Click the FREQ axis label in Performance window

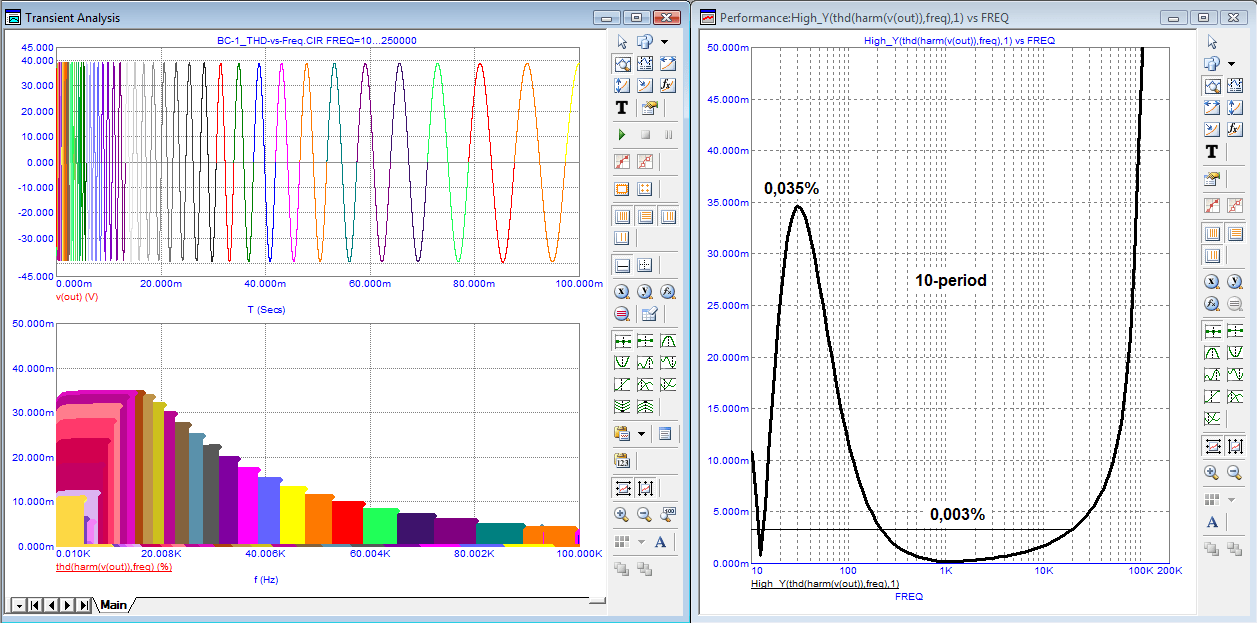tap(909, 596)
